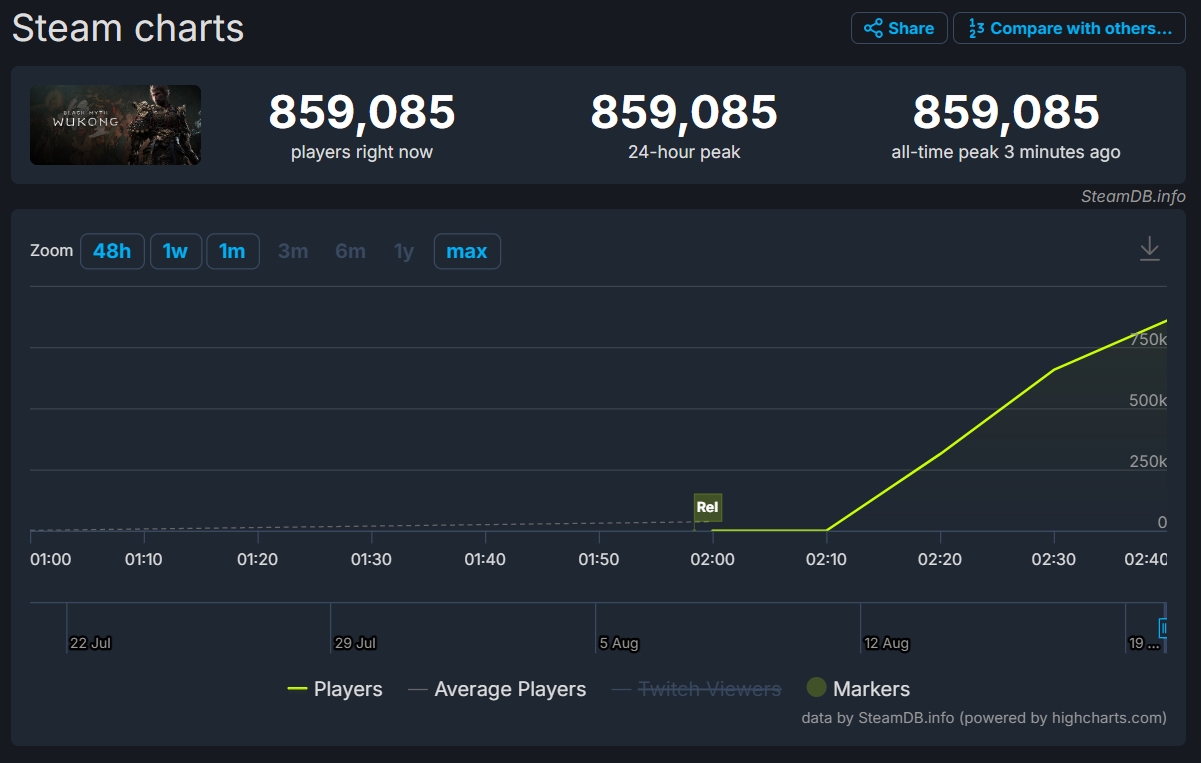This screenshot has height=763, width=1201.
Task: Click the Share button
Action: point(899,28)
